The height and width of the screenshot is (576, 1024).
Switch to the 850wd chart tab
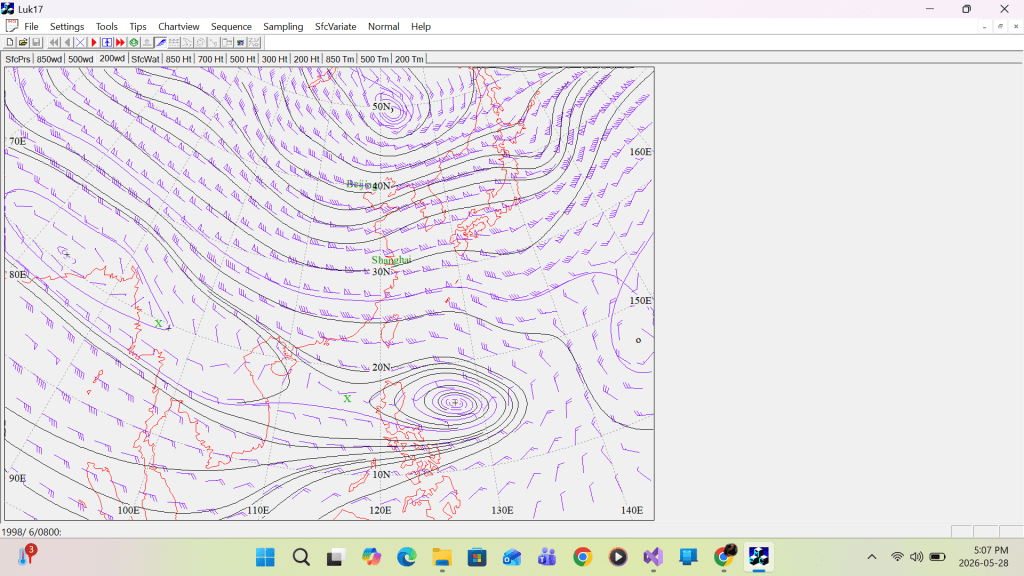[x=49, y=59]
